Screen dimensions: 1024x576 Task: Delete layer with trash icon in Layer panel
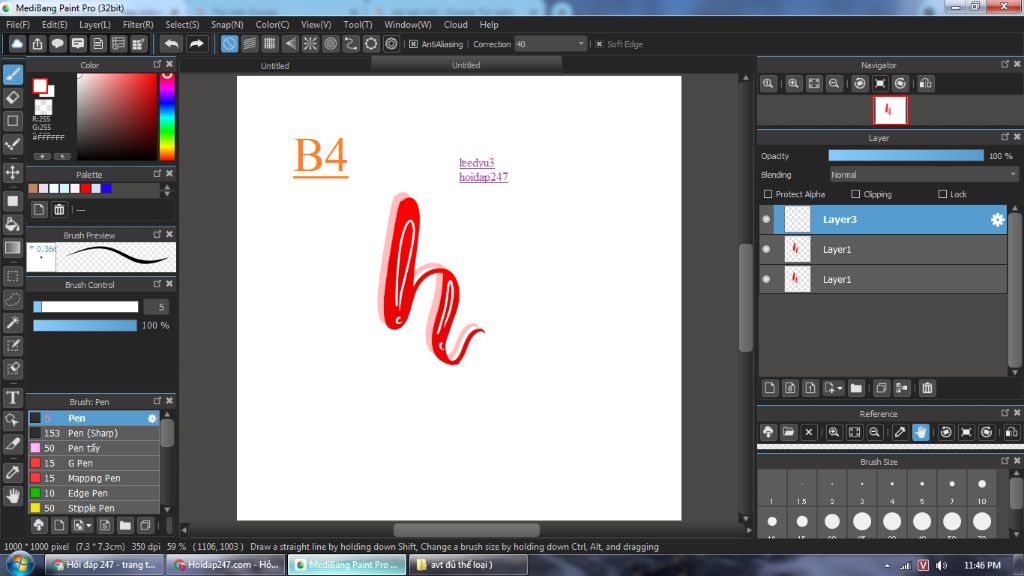pyautogui.click(x=927, y=388)
